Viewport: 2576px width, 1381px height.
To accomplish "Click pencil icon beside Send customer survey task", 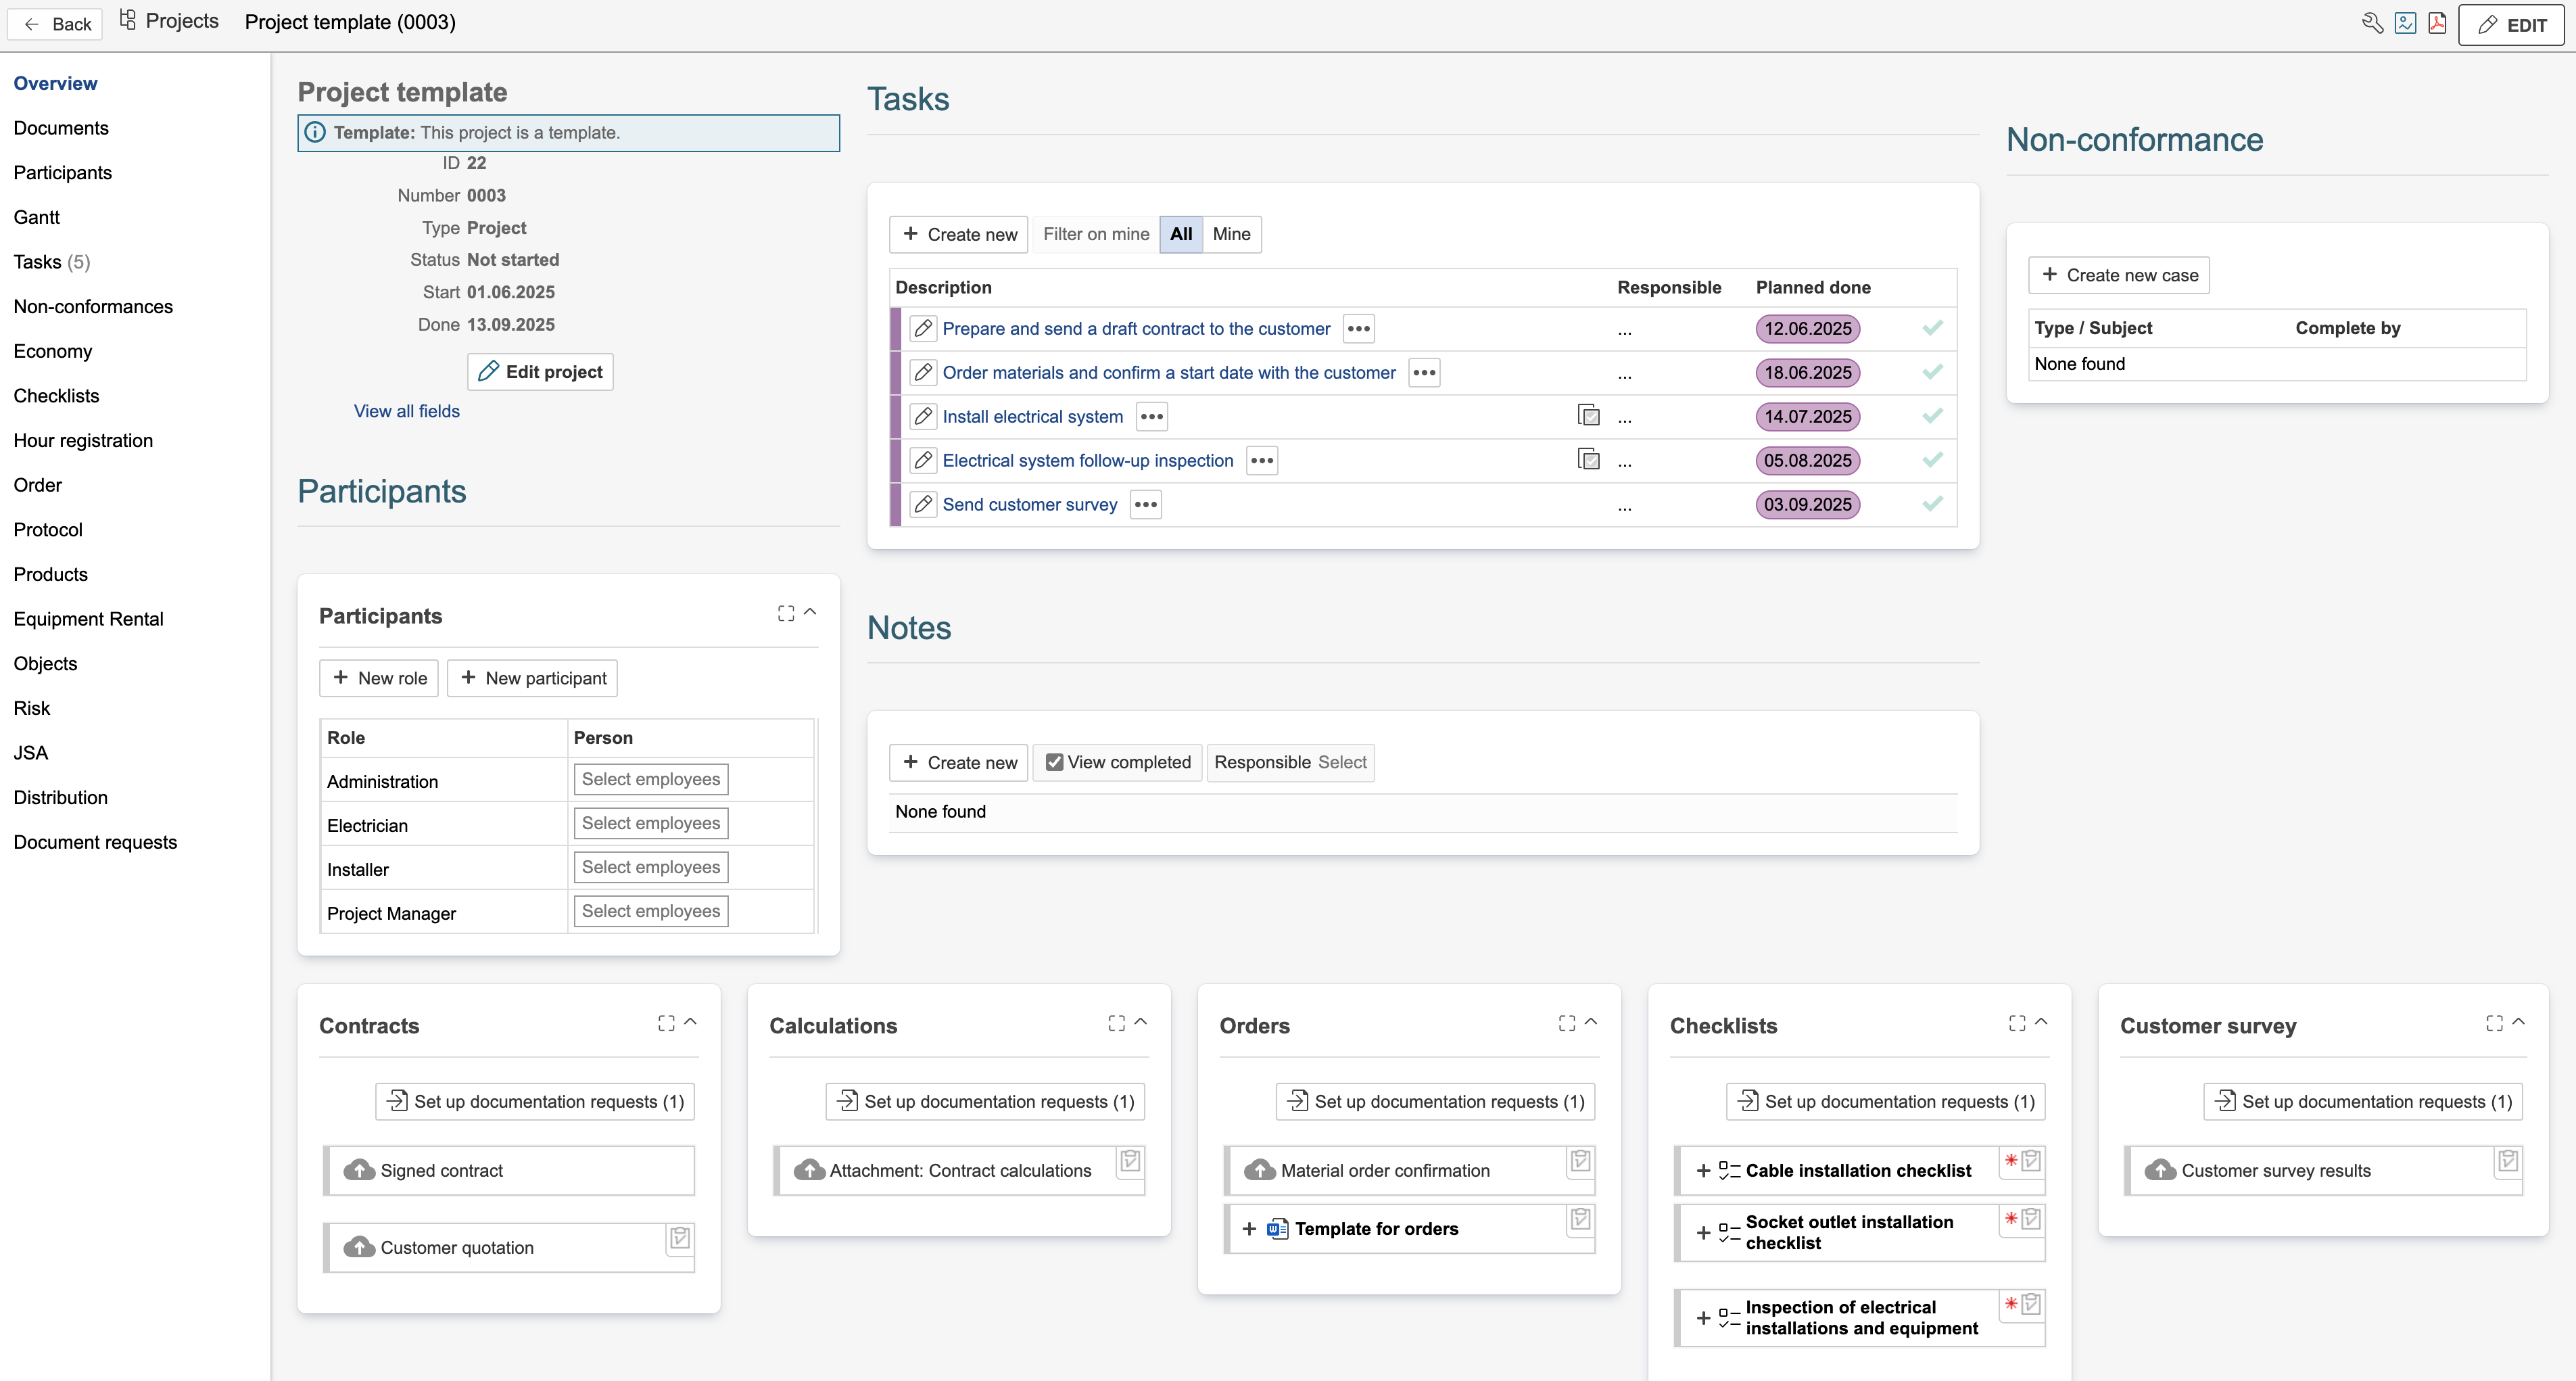I will 923,504.
